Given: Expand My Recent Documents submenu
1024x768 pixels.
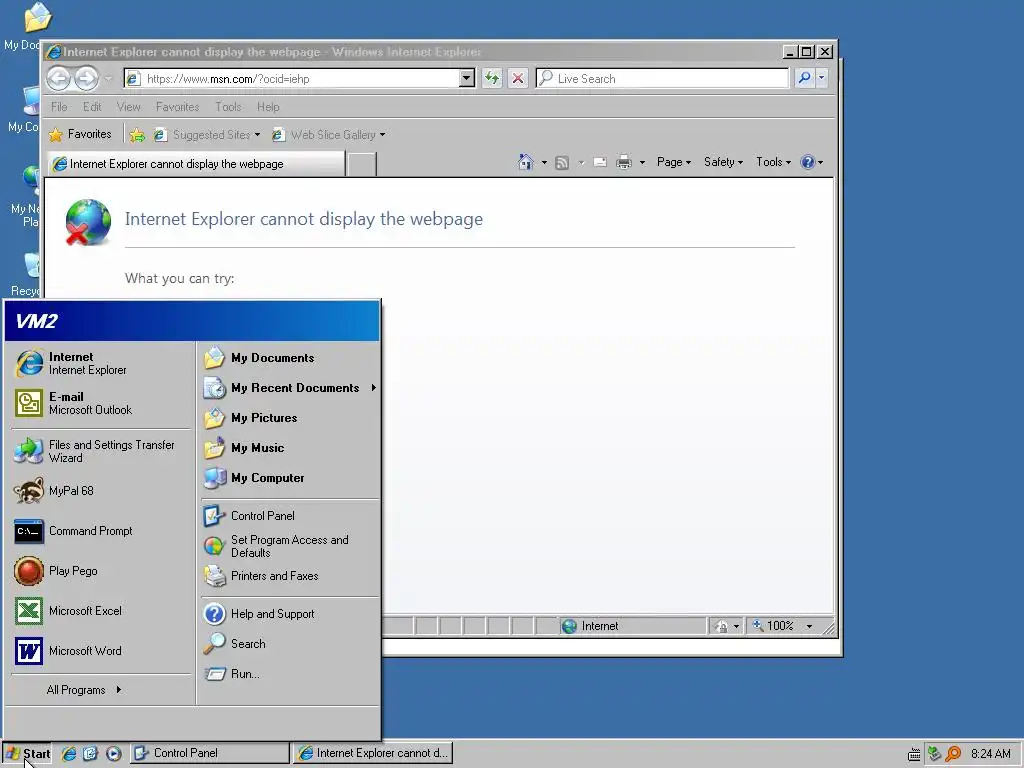Looking at the screenshot, I should point(289,388).
